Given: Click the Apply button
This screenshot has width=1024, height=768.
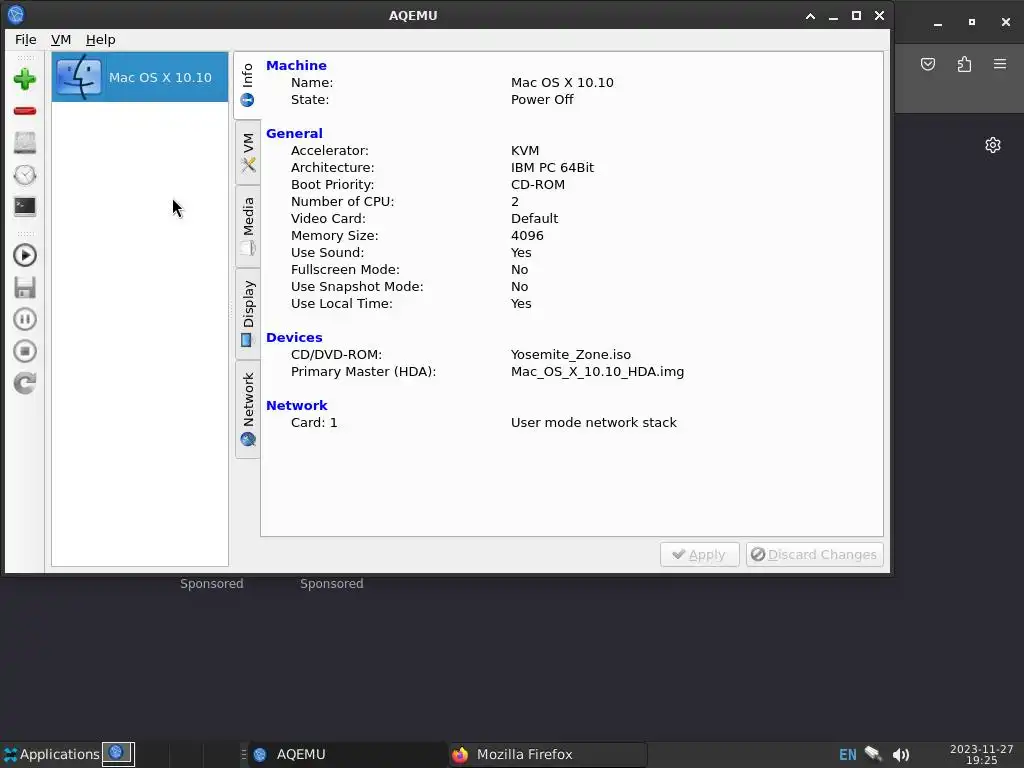Looking at the screenshot, I should (699, 554).
